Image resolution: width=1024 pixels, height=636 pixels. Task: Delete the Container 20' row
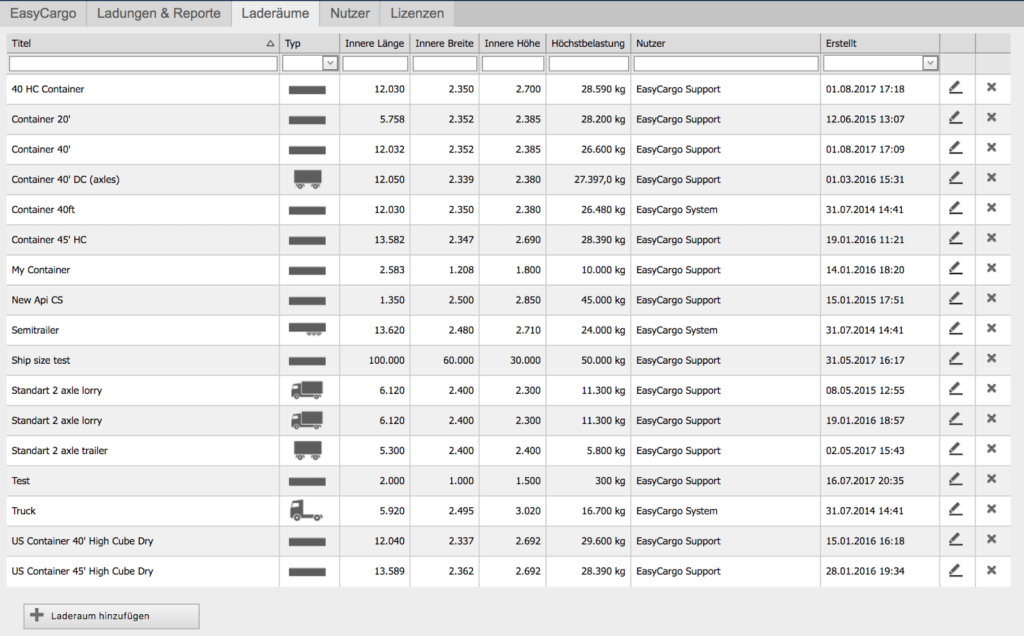pos(991,117)
